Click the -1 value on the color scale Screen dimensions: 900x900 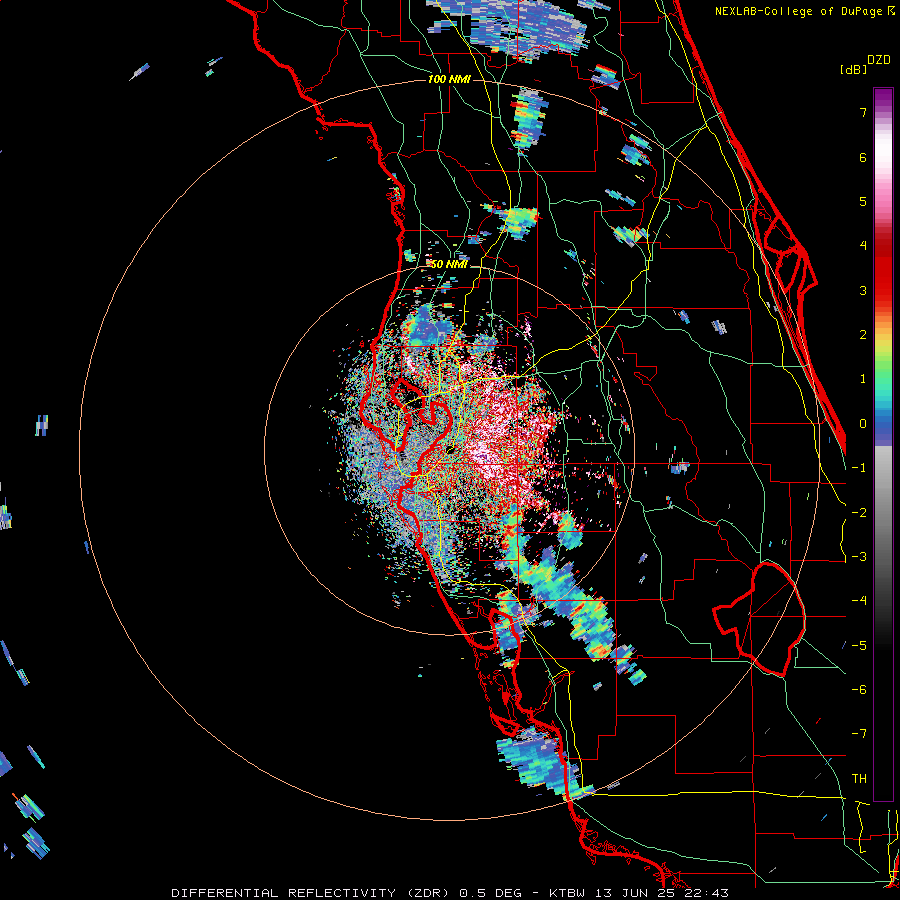click(x=859, y=468)
